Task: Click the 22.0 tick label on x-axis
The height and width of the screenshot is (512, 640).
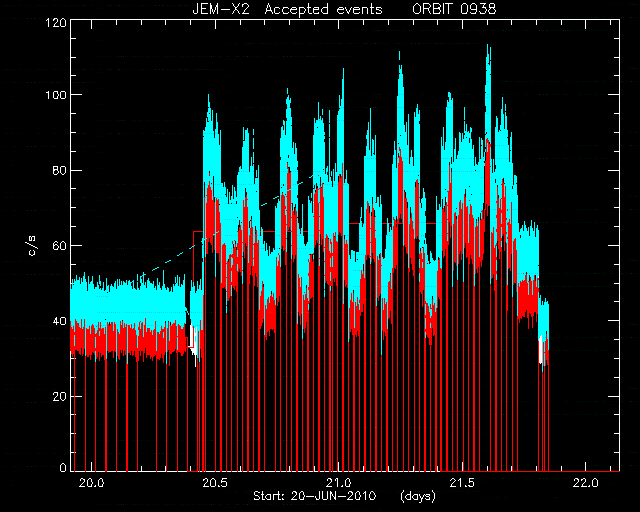Action: click(x=586, y=483)
